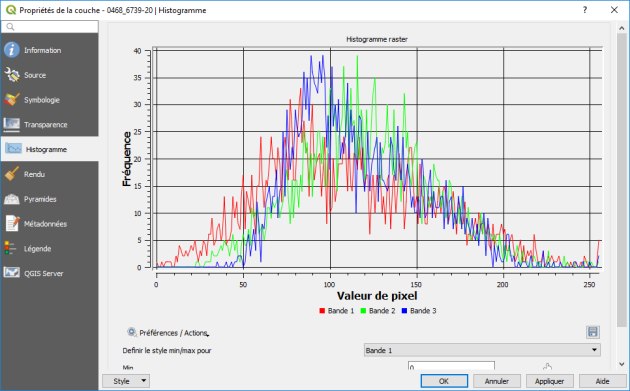
Task: Click the Rendu brush icon
Action: 12,174
